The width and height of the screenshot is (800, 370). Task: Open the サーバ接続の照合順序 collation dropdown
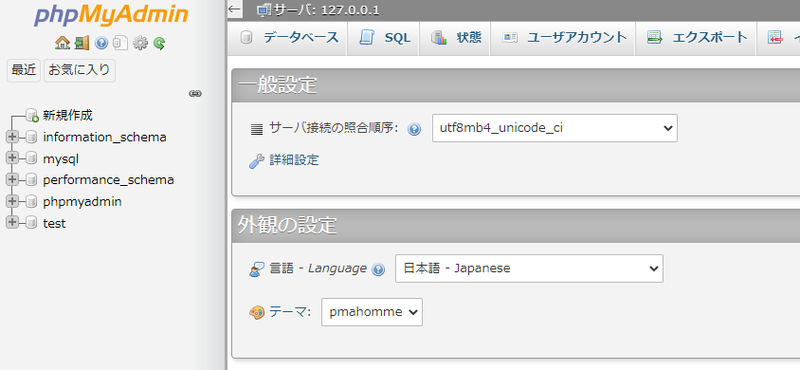[x=555, y=128]
